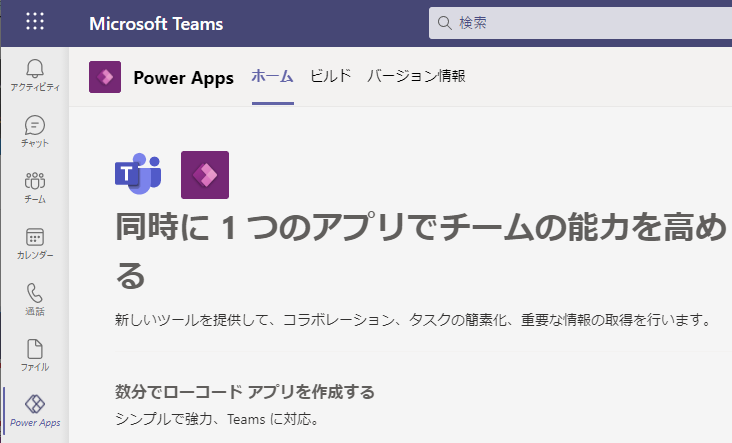Open カレンダー in the sidebar
This screenshot has height=443, width=732.
tap(35, 243)
